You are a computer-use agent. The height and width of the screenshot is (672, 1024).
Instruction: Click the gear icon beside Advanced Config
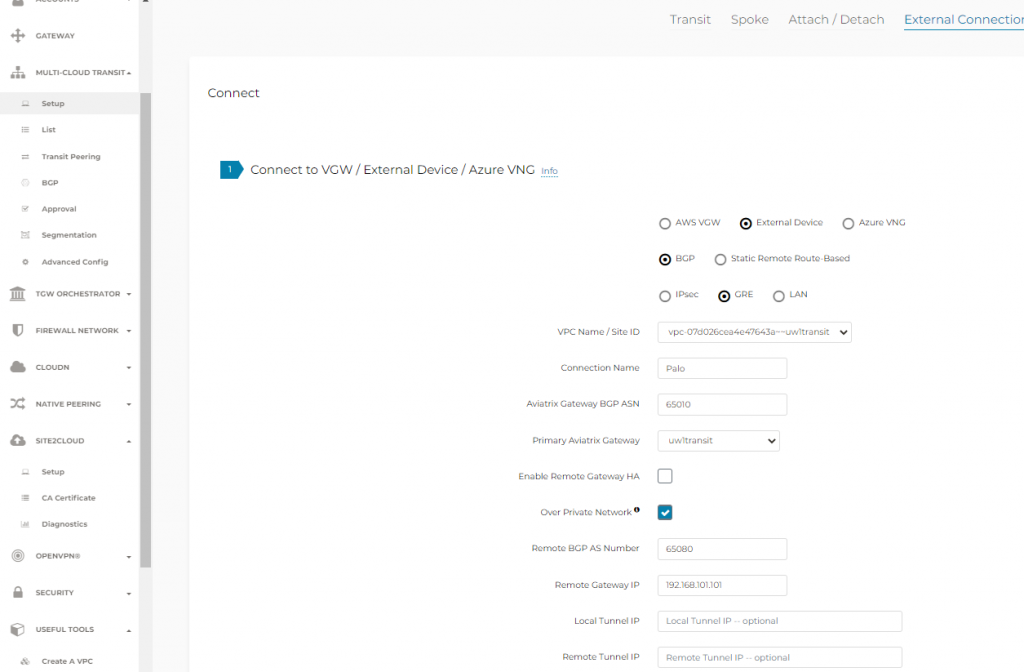coord(25,262)
